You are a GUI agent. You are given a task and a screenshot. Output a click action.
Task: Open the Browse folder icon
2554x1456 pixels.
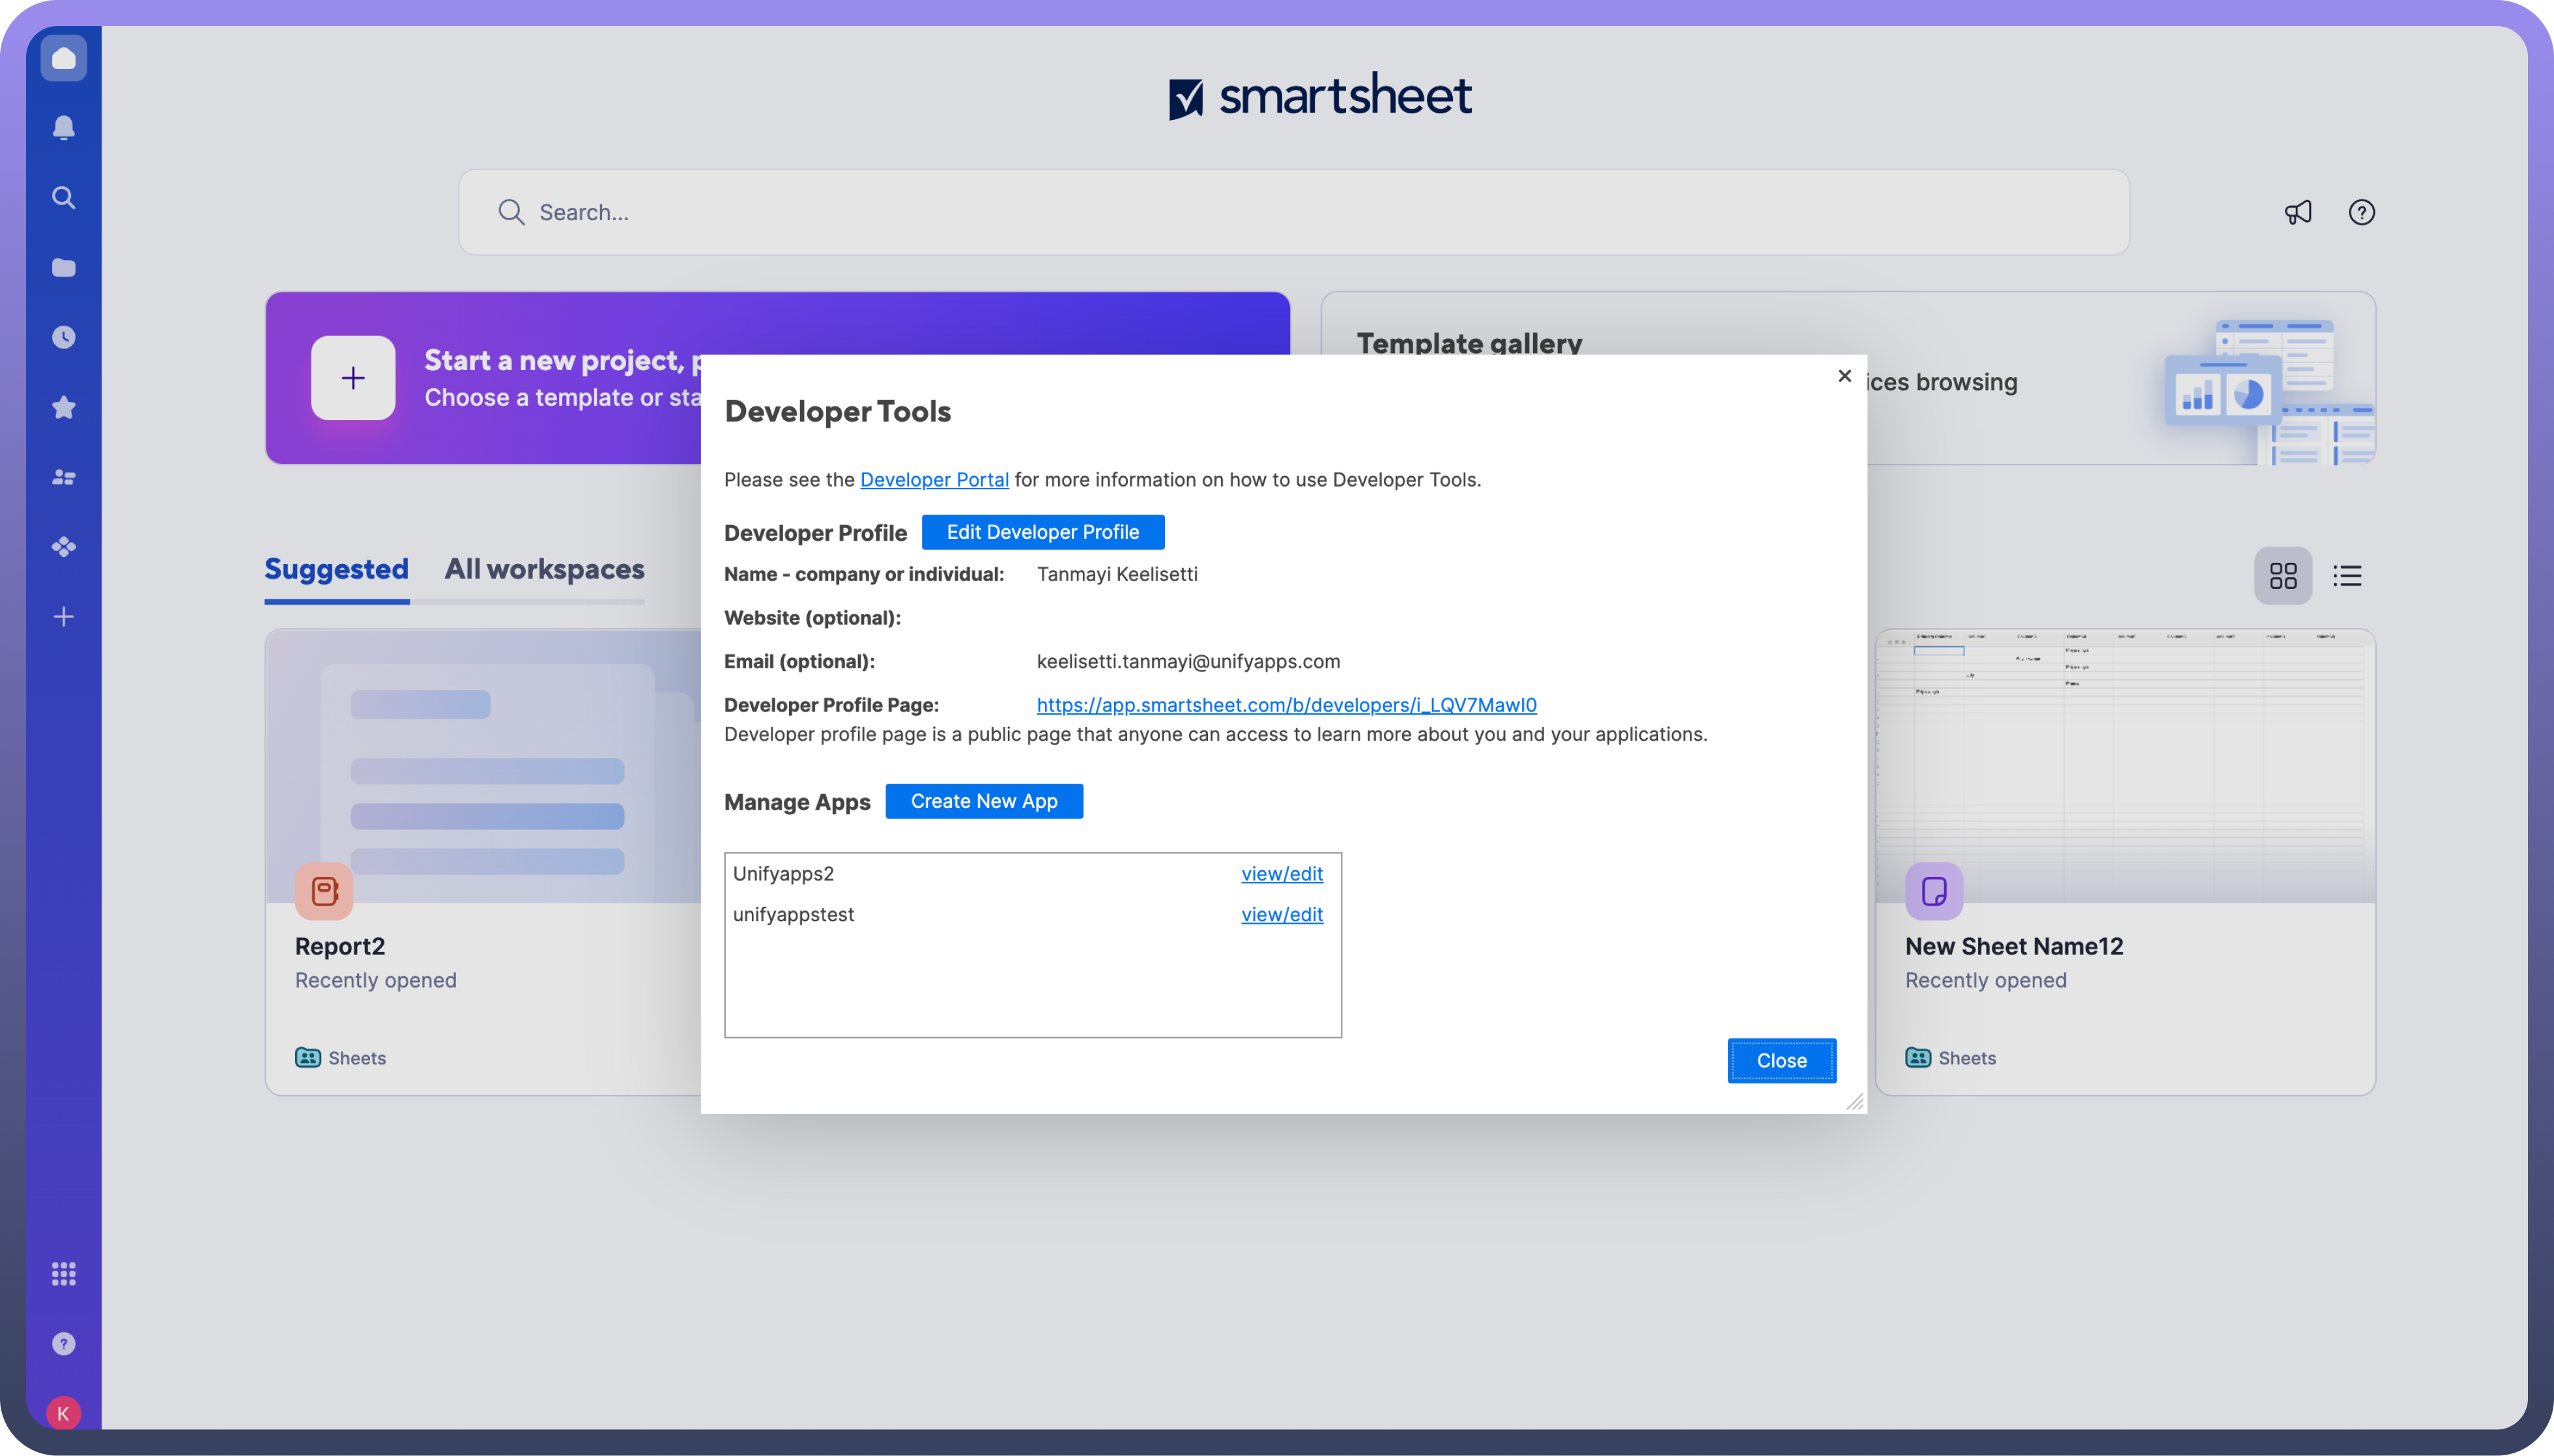63,267
